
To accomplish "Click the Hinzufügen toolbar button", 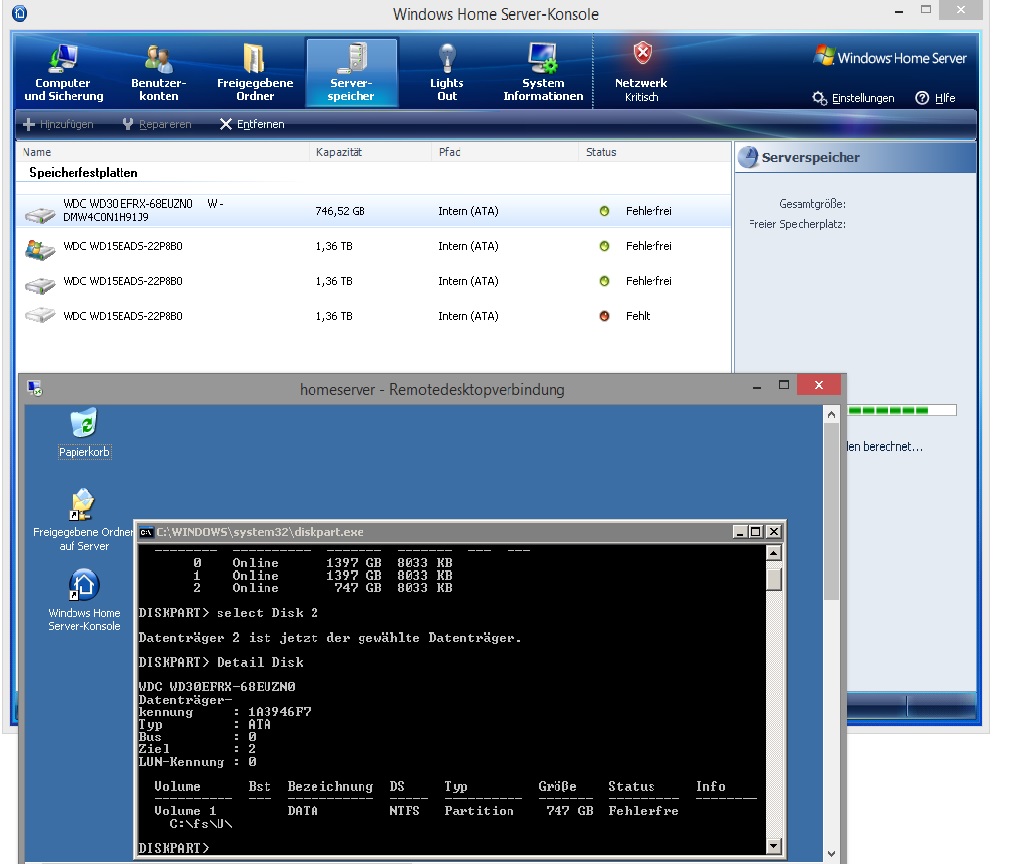I will click(58, 124).
